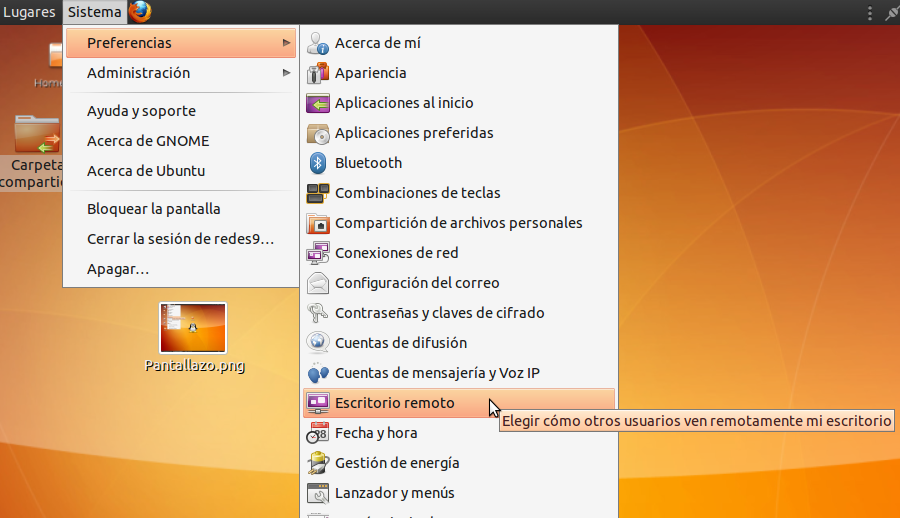
Task: Click the pin icon in top-right panel
Action: [x=891, y=12]
